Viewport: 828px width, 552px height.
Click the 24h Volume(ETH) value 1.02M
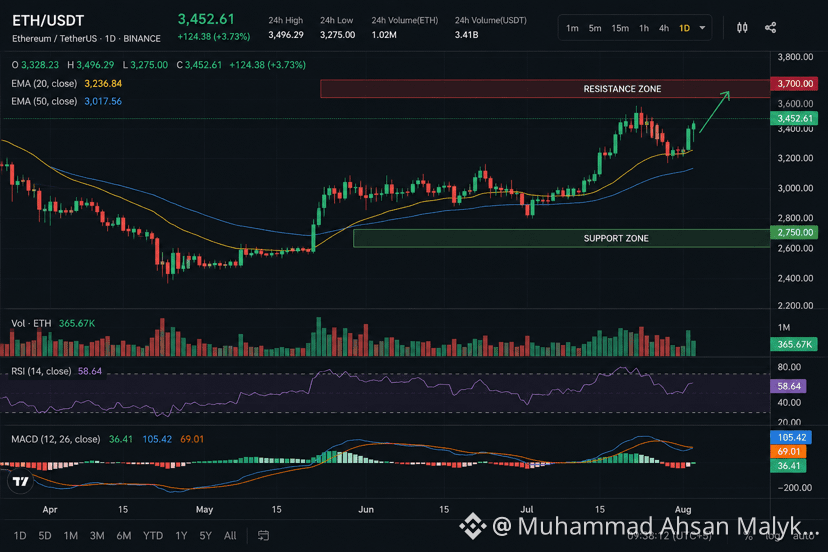[384, 35]
